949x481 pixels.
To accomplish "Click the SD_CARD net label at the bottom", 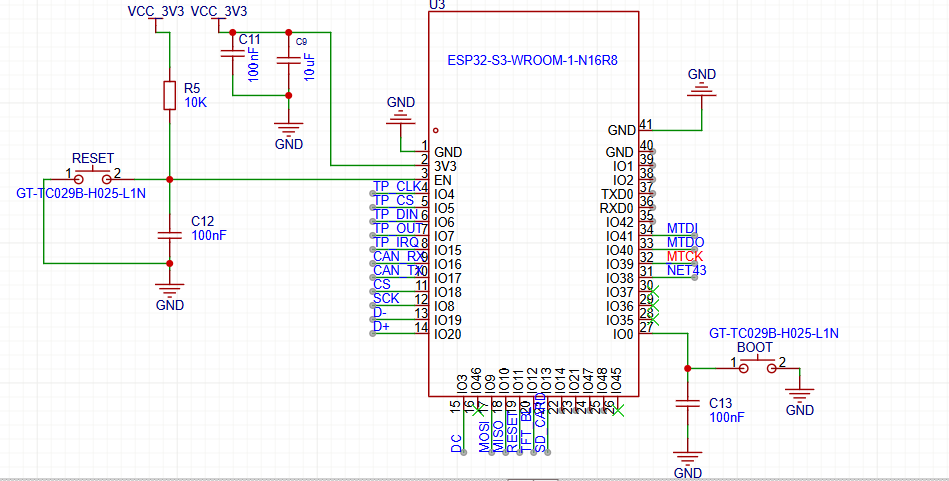I will coord(540,422).
